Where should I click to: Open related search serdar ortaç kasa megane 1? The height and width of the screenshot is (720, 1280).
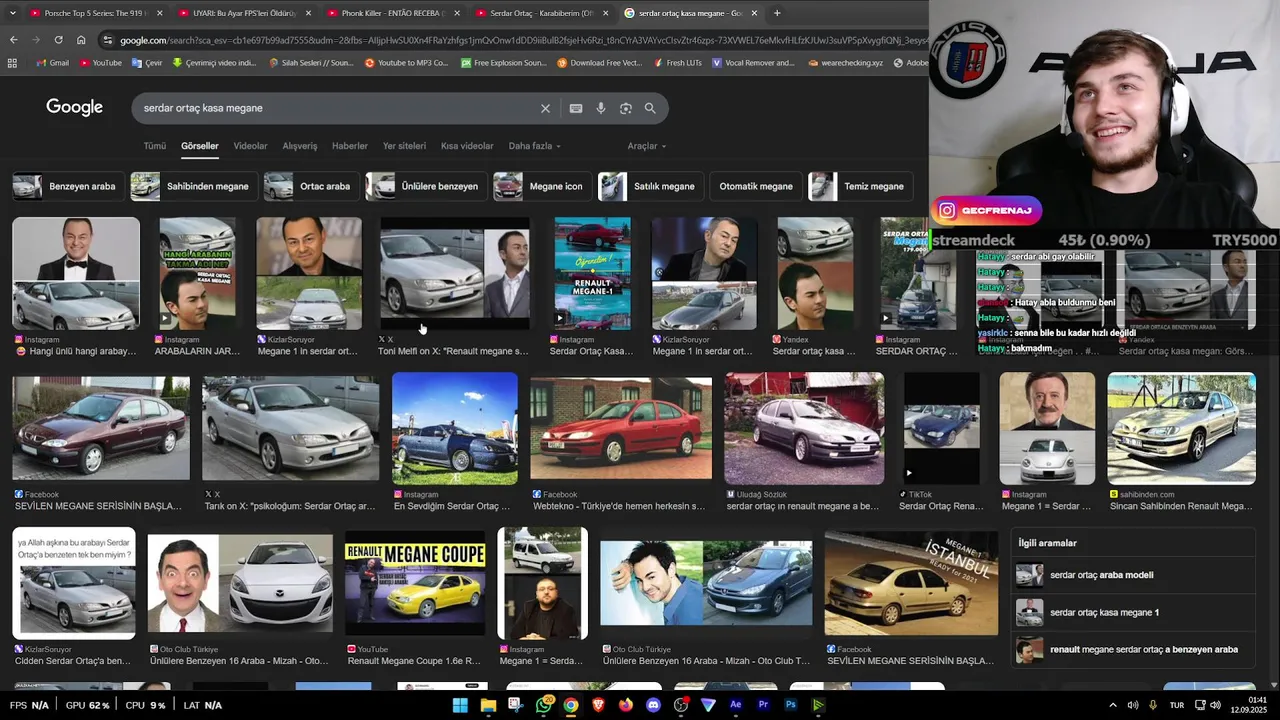click(x=1133, y=612)
